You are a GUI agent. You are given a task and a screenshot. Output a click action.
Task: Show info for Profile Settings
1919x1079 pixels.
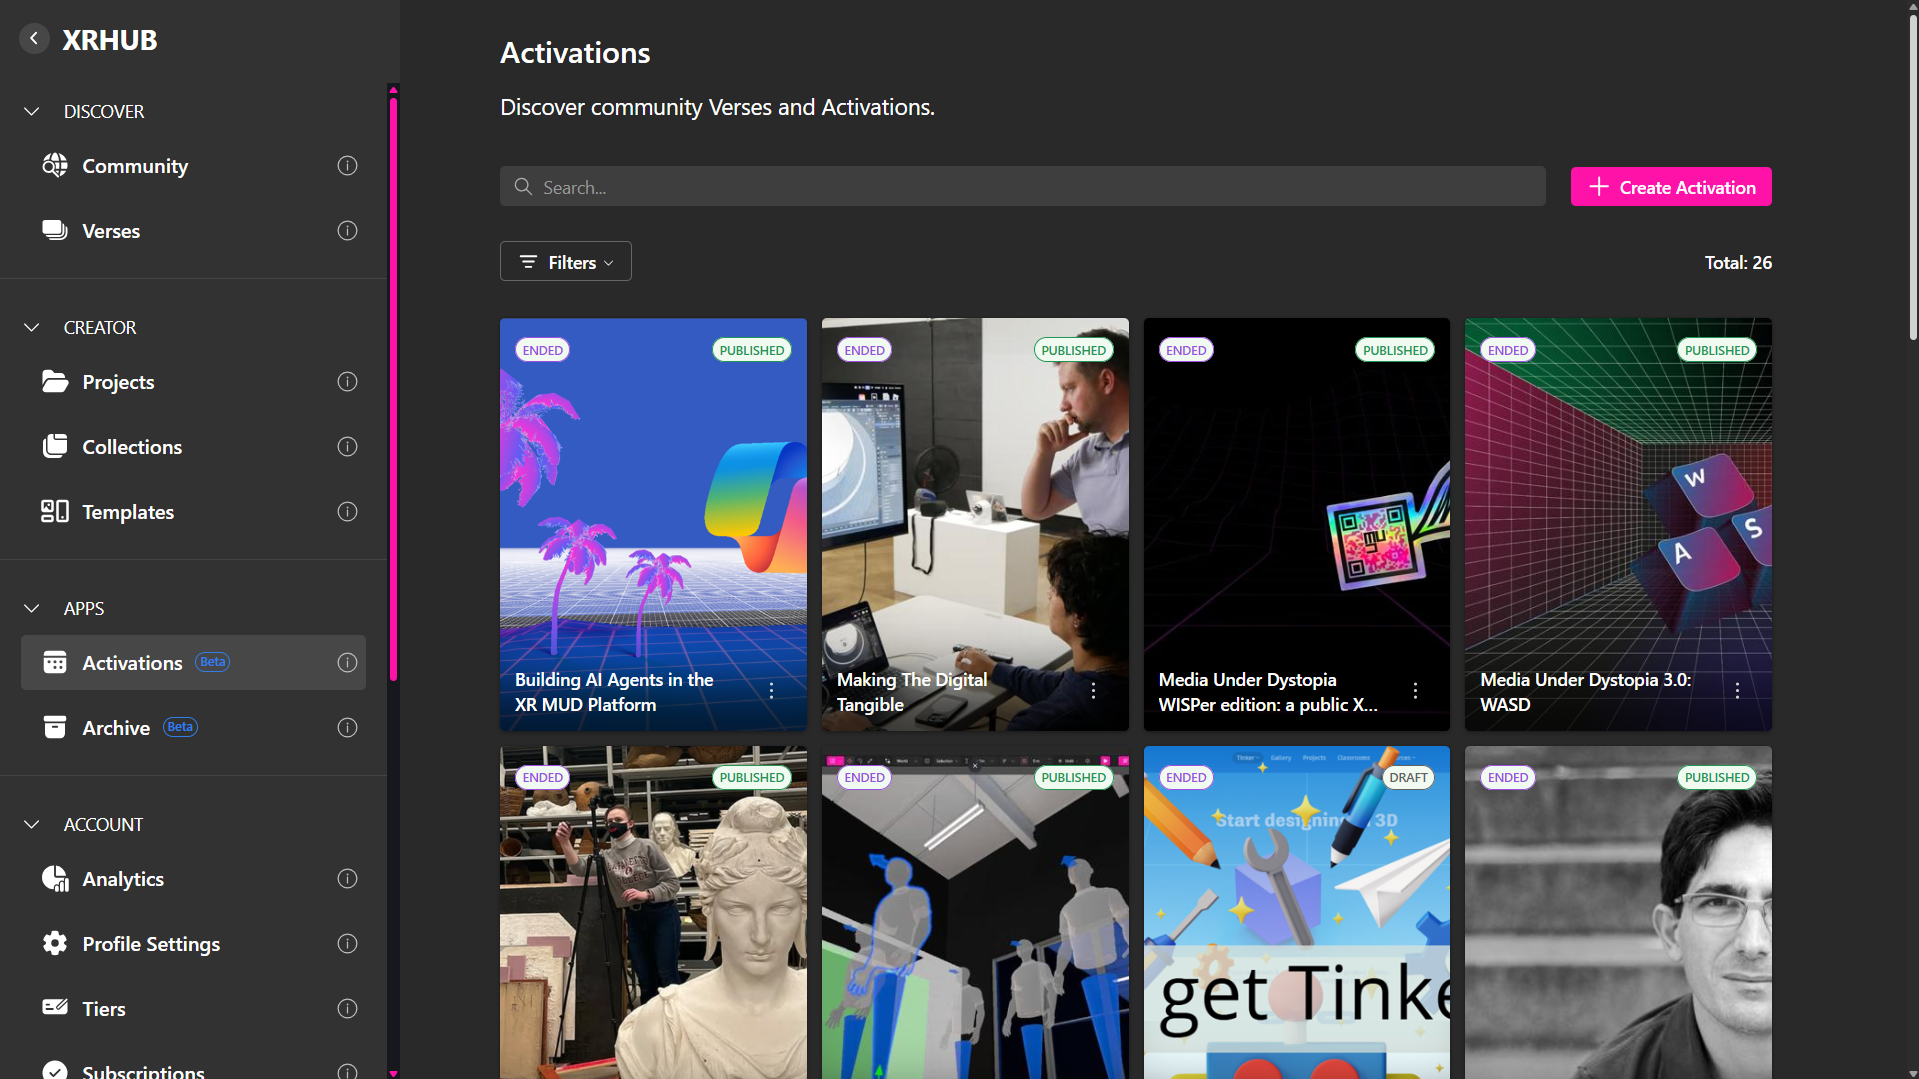tap(347, 943)
